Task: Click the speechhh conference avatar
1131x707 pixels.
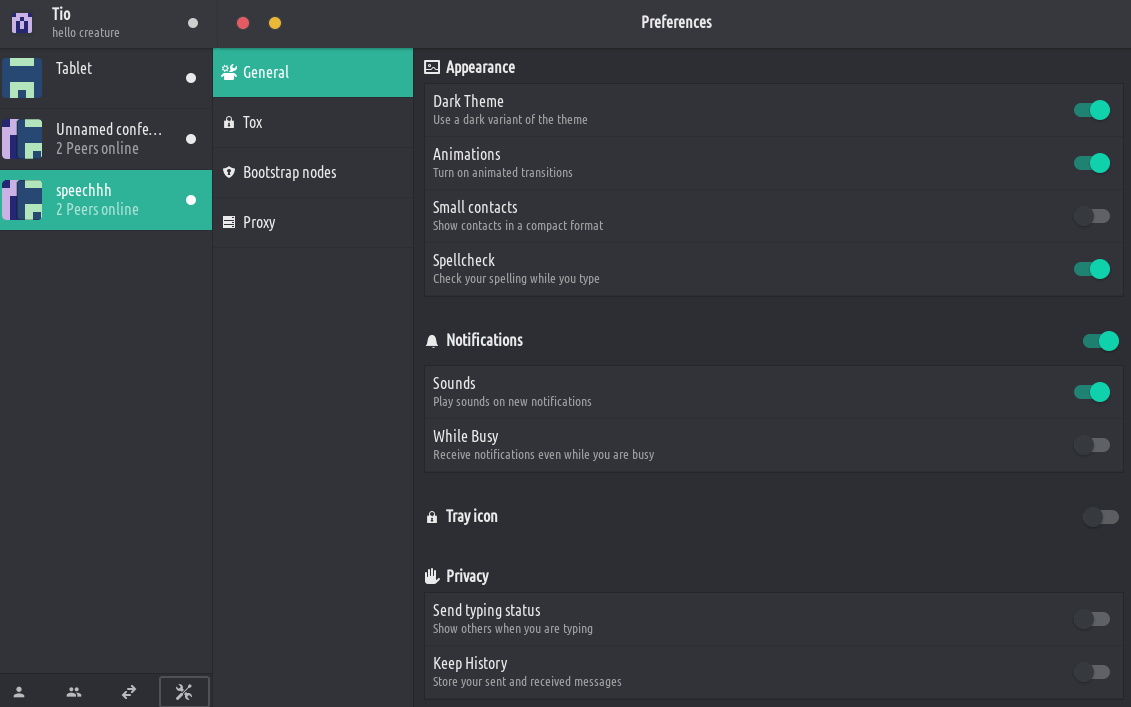Action: pyautogui.click(x=22, y=200)
